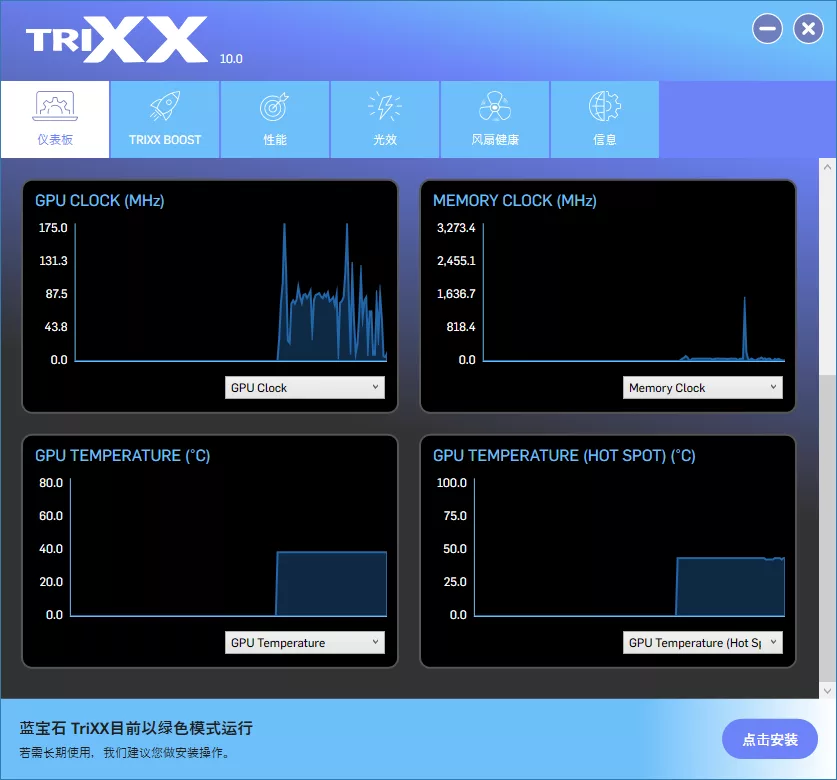The height and width of the screenshot is (780, 837).
Task: Click the hot spot temperature graph
Action: click(629, 547)
